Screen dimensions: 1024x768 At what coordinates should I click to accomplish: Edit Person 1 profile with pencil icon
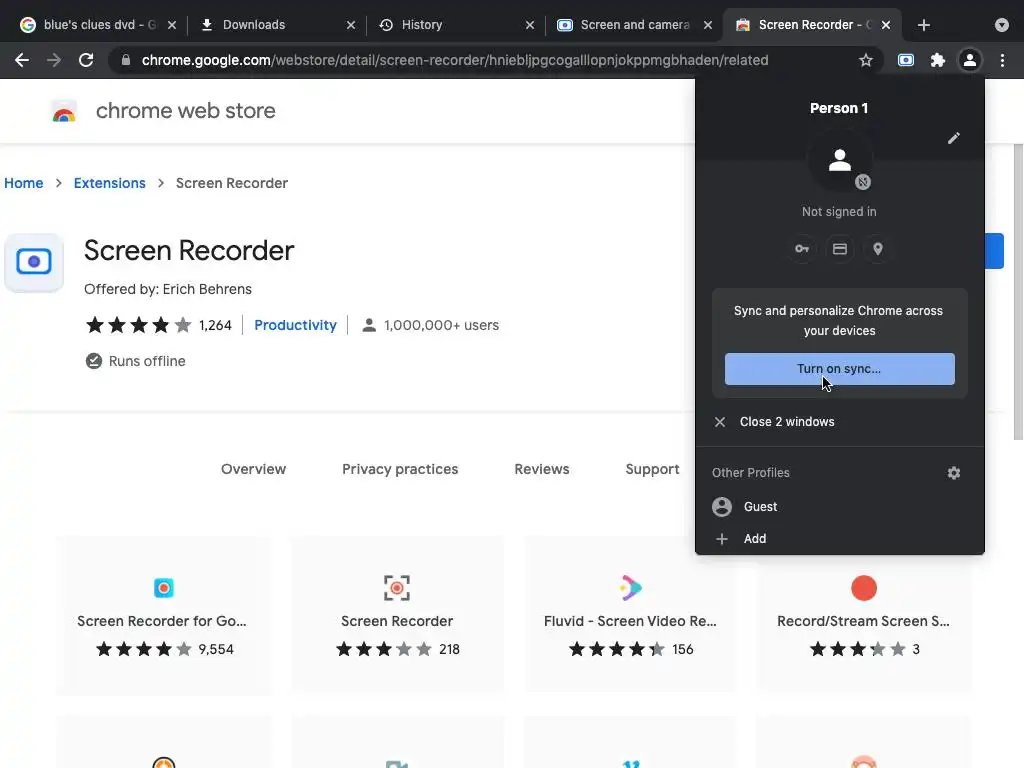pyautogui.click(x=953, y=138)
